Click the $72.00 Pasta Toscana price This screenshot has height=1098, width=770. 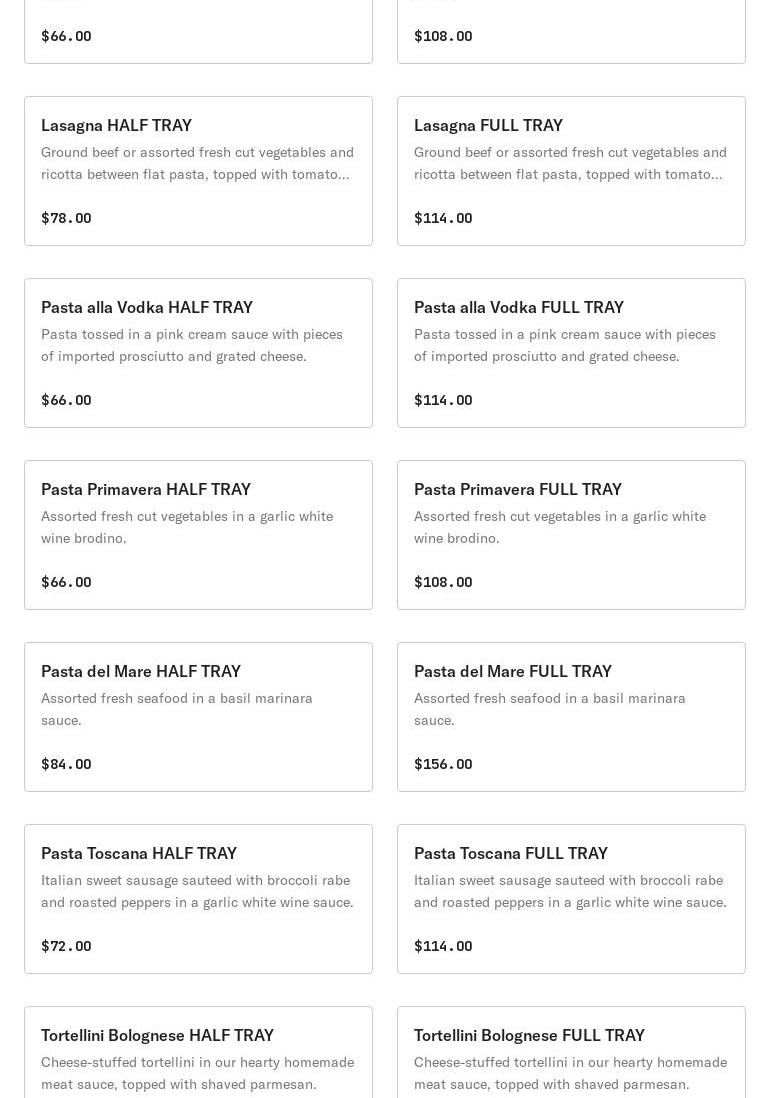(x=66, y=946)
